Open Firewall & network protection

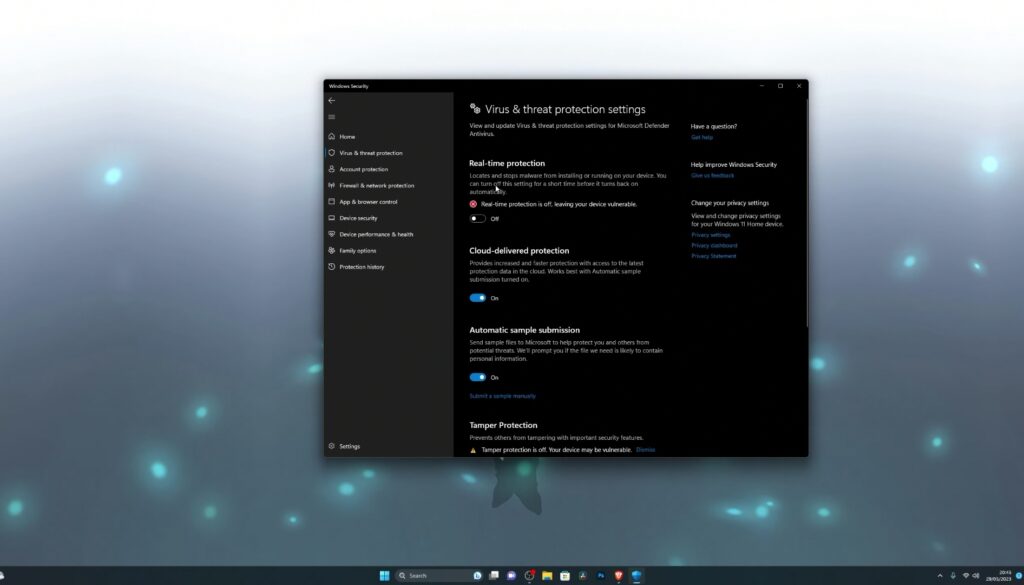[376, 185]
